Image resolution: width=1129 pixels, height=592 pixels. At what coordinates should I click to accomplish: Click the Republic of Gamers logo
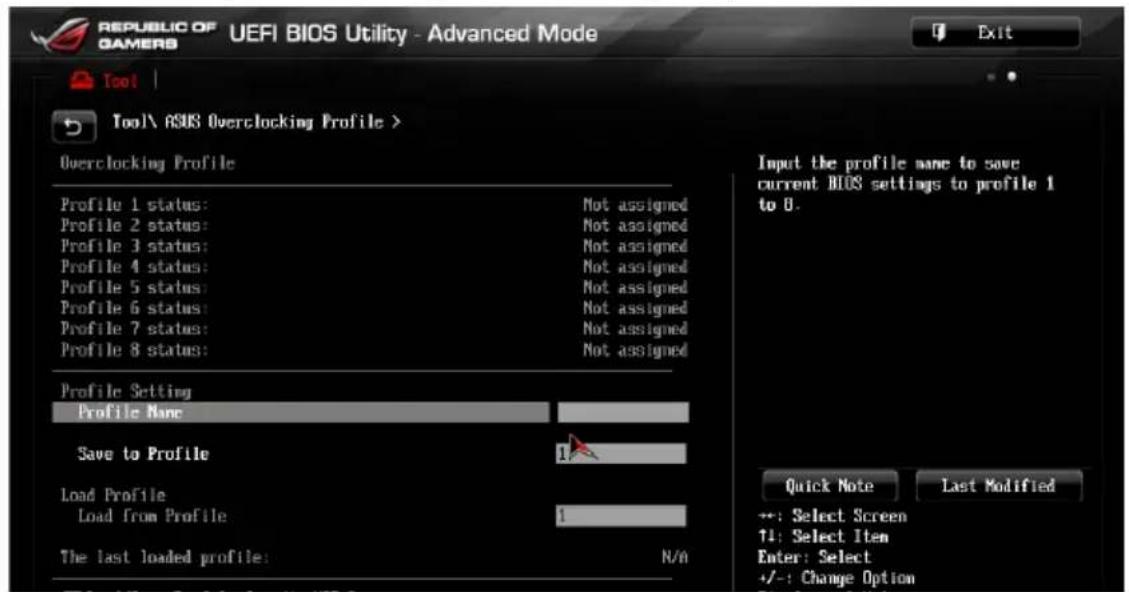tap(125, 35)
